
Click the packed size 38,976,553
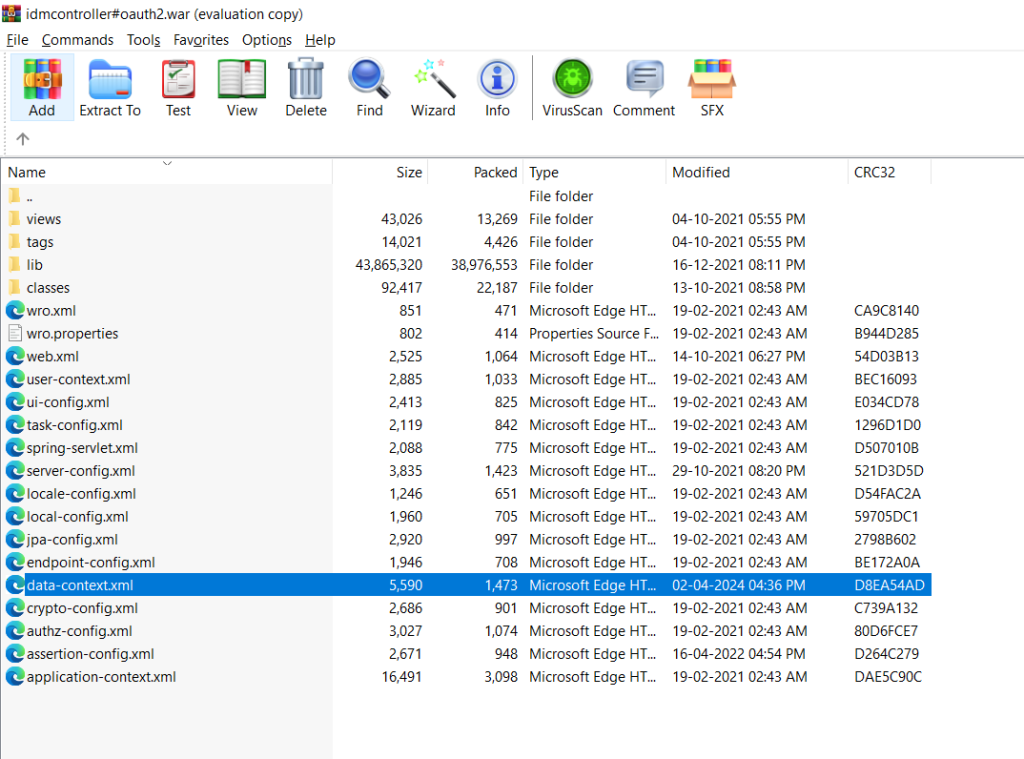coord(484,265)
